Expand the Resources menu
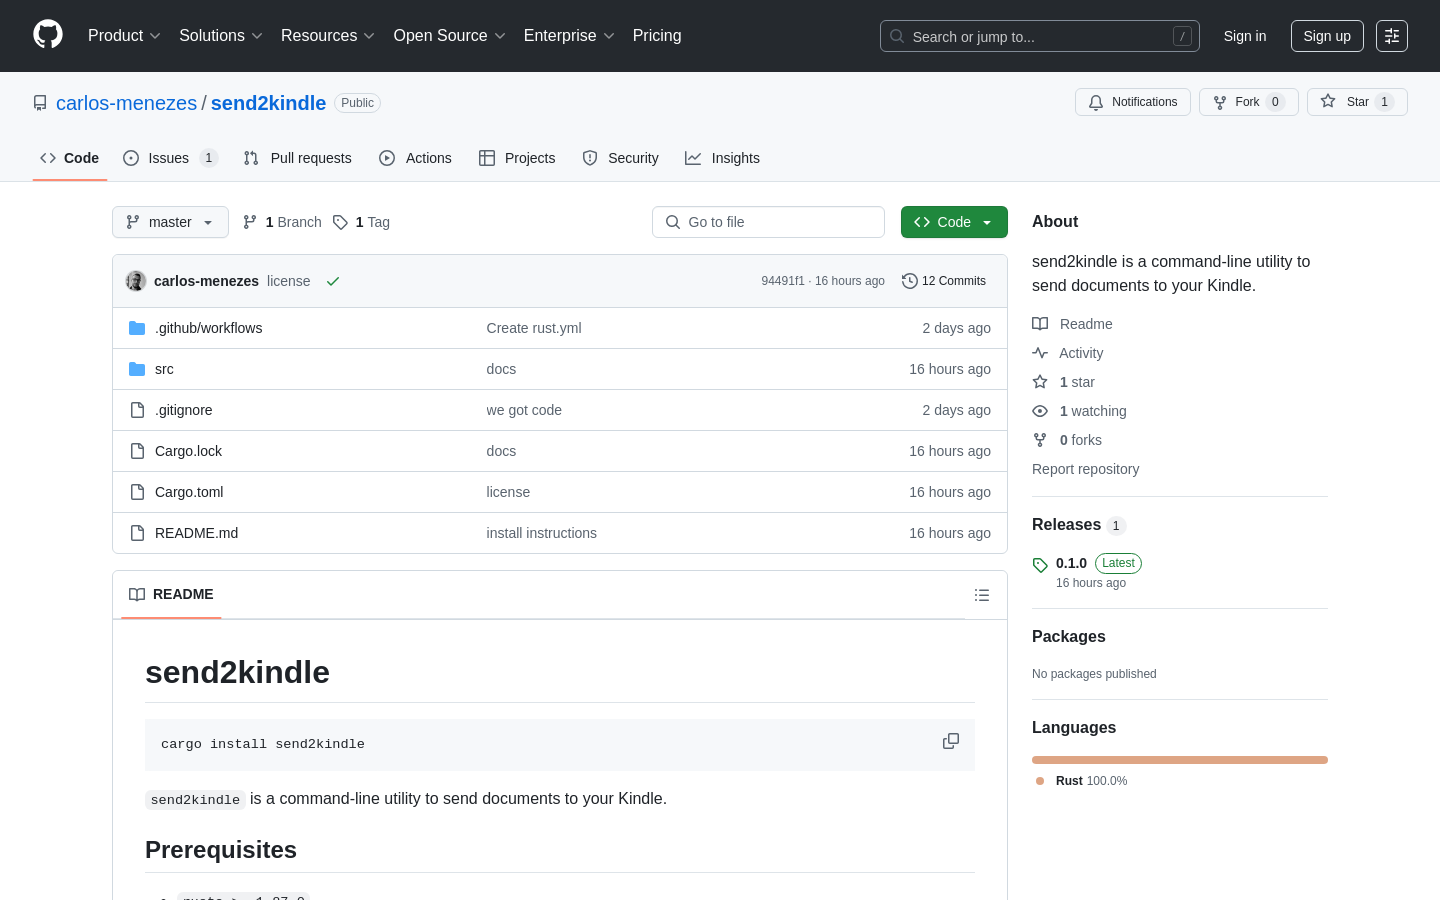The width and height of the screenshot is (1440, 900). 327,36
